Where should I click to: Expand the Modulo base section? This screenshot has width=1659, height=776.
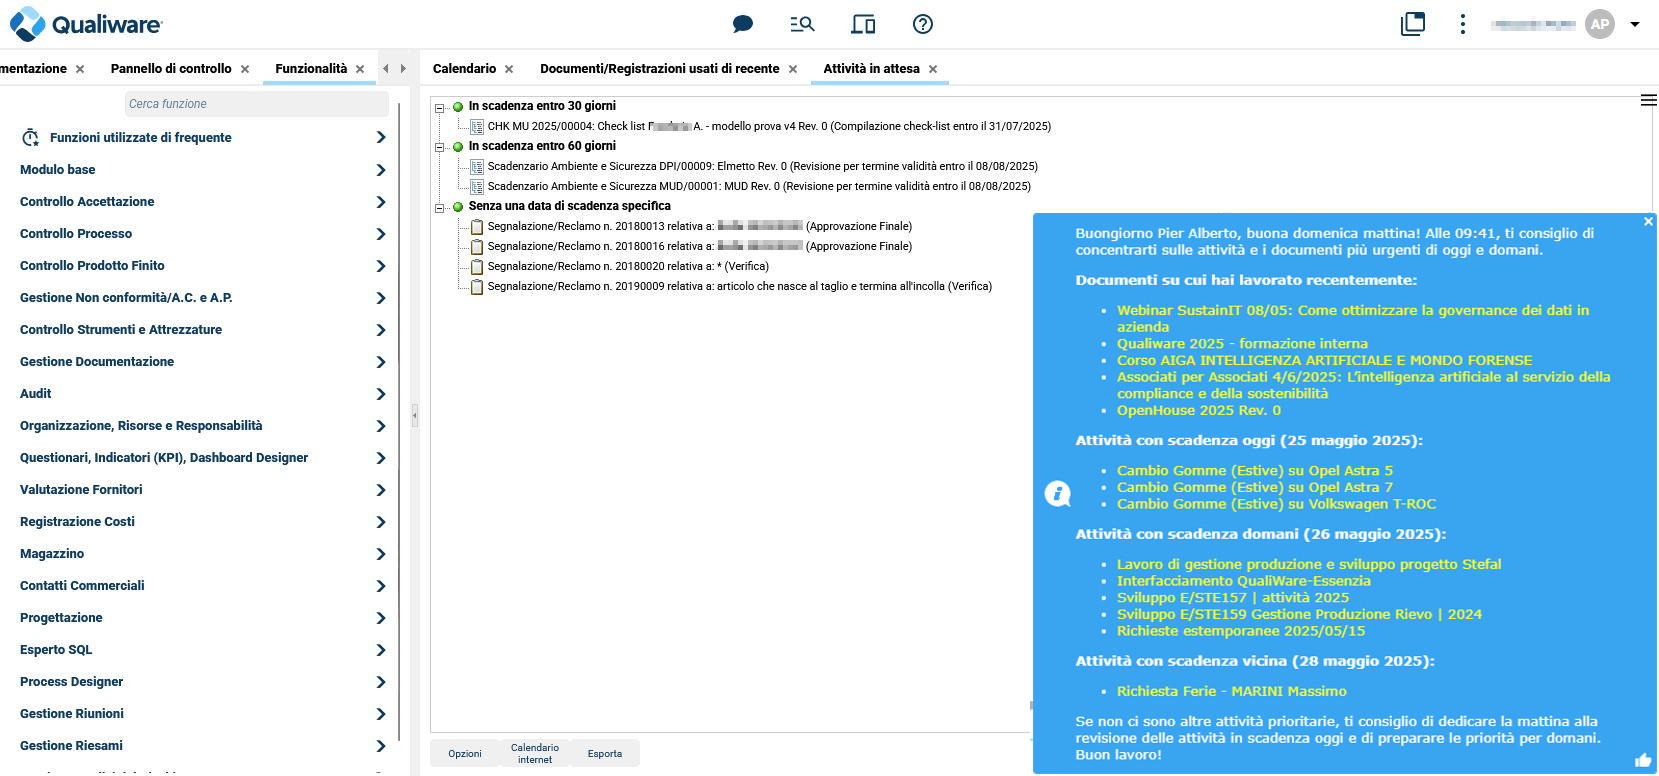(x=381, y=170)
